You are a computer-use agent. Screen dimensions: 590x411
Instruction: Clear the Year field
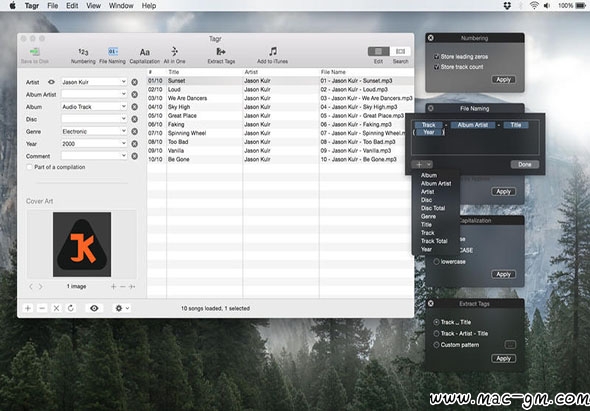(x=134, y=144)
